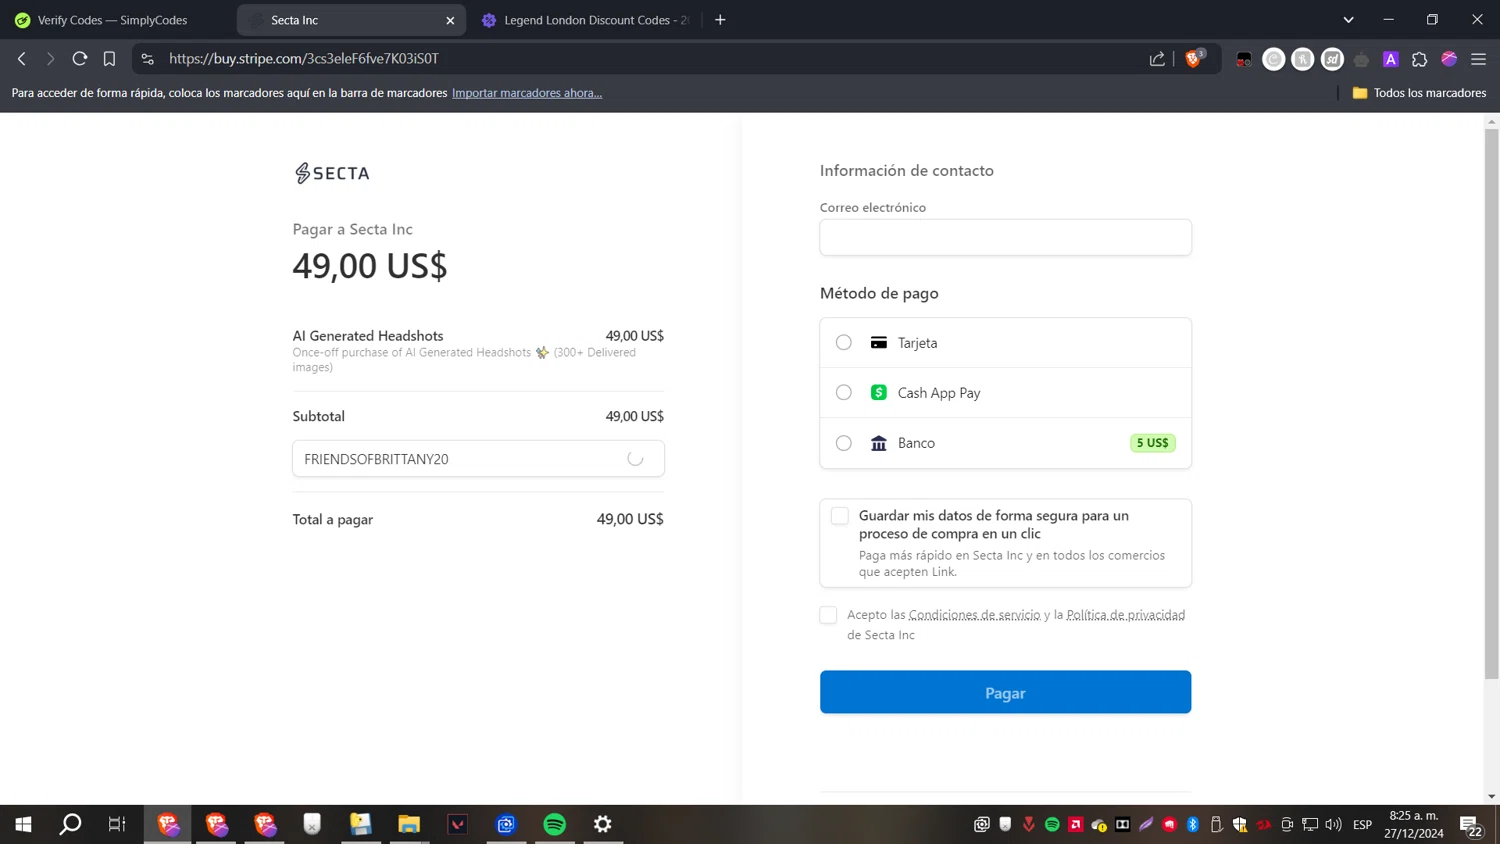Click the Banco building icon

point(878,443)
